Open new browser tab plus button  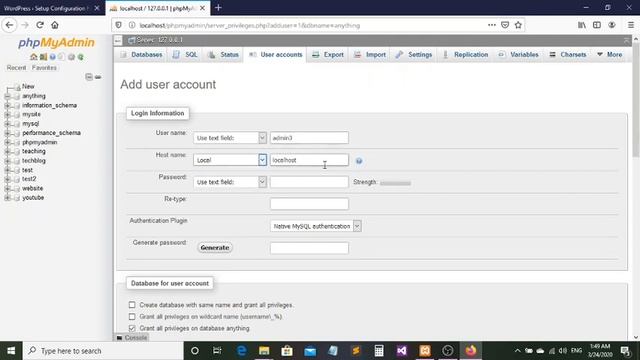point(218,8)
